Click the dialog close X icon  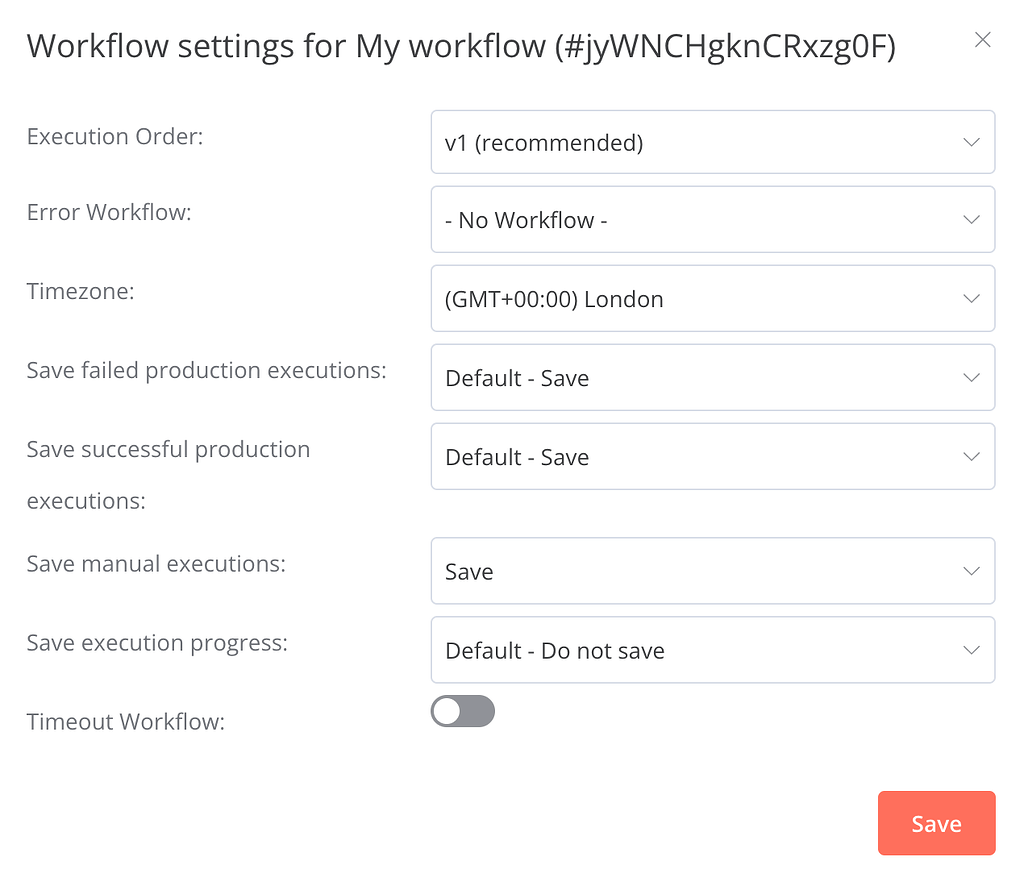982,40
